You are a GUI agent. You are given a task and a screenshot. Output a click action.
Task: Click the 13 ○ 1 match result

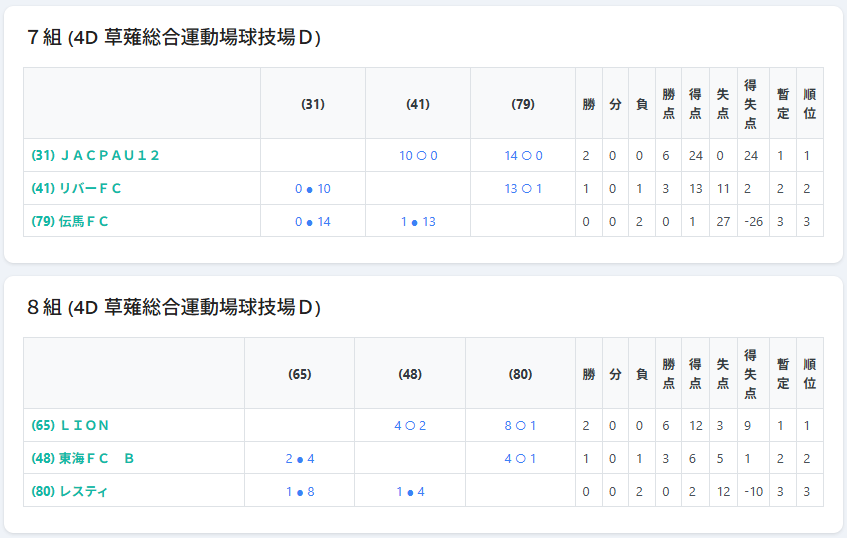click(x=523, y=188)
